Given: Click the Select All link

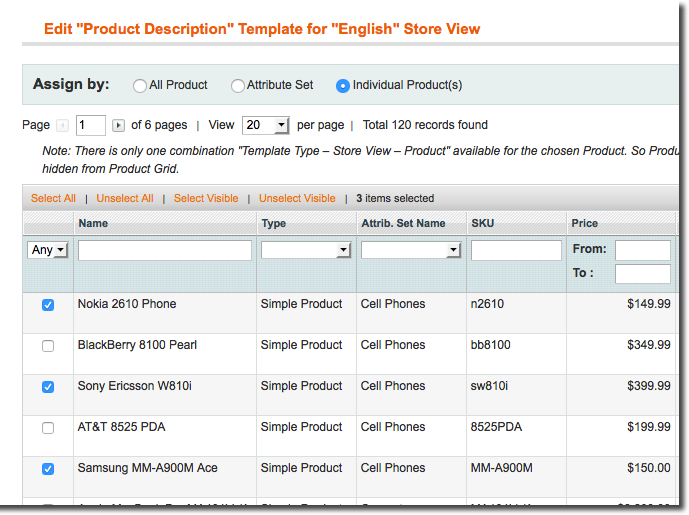Looking at the screenshot, I should pos(53,198).
